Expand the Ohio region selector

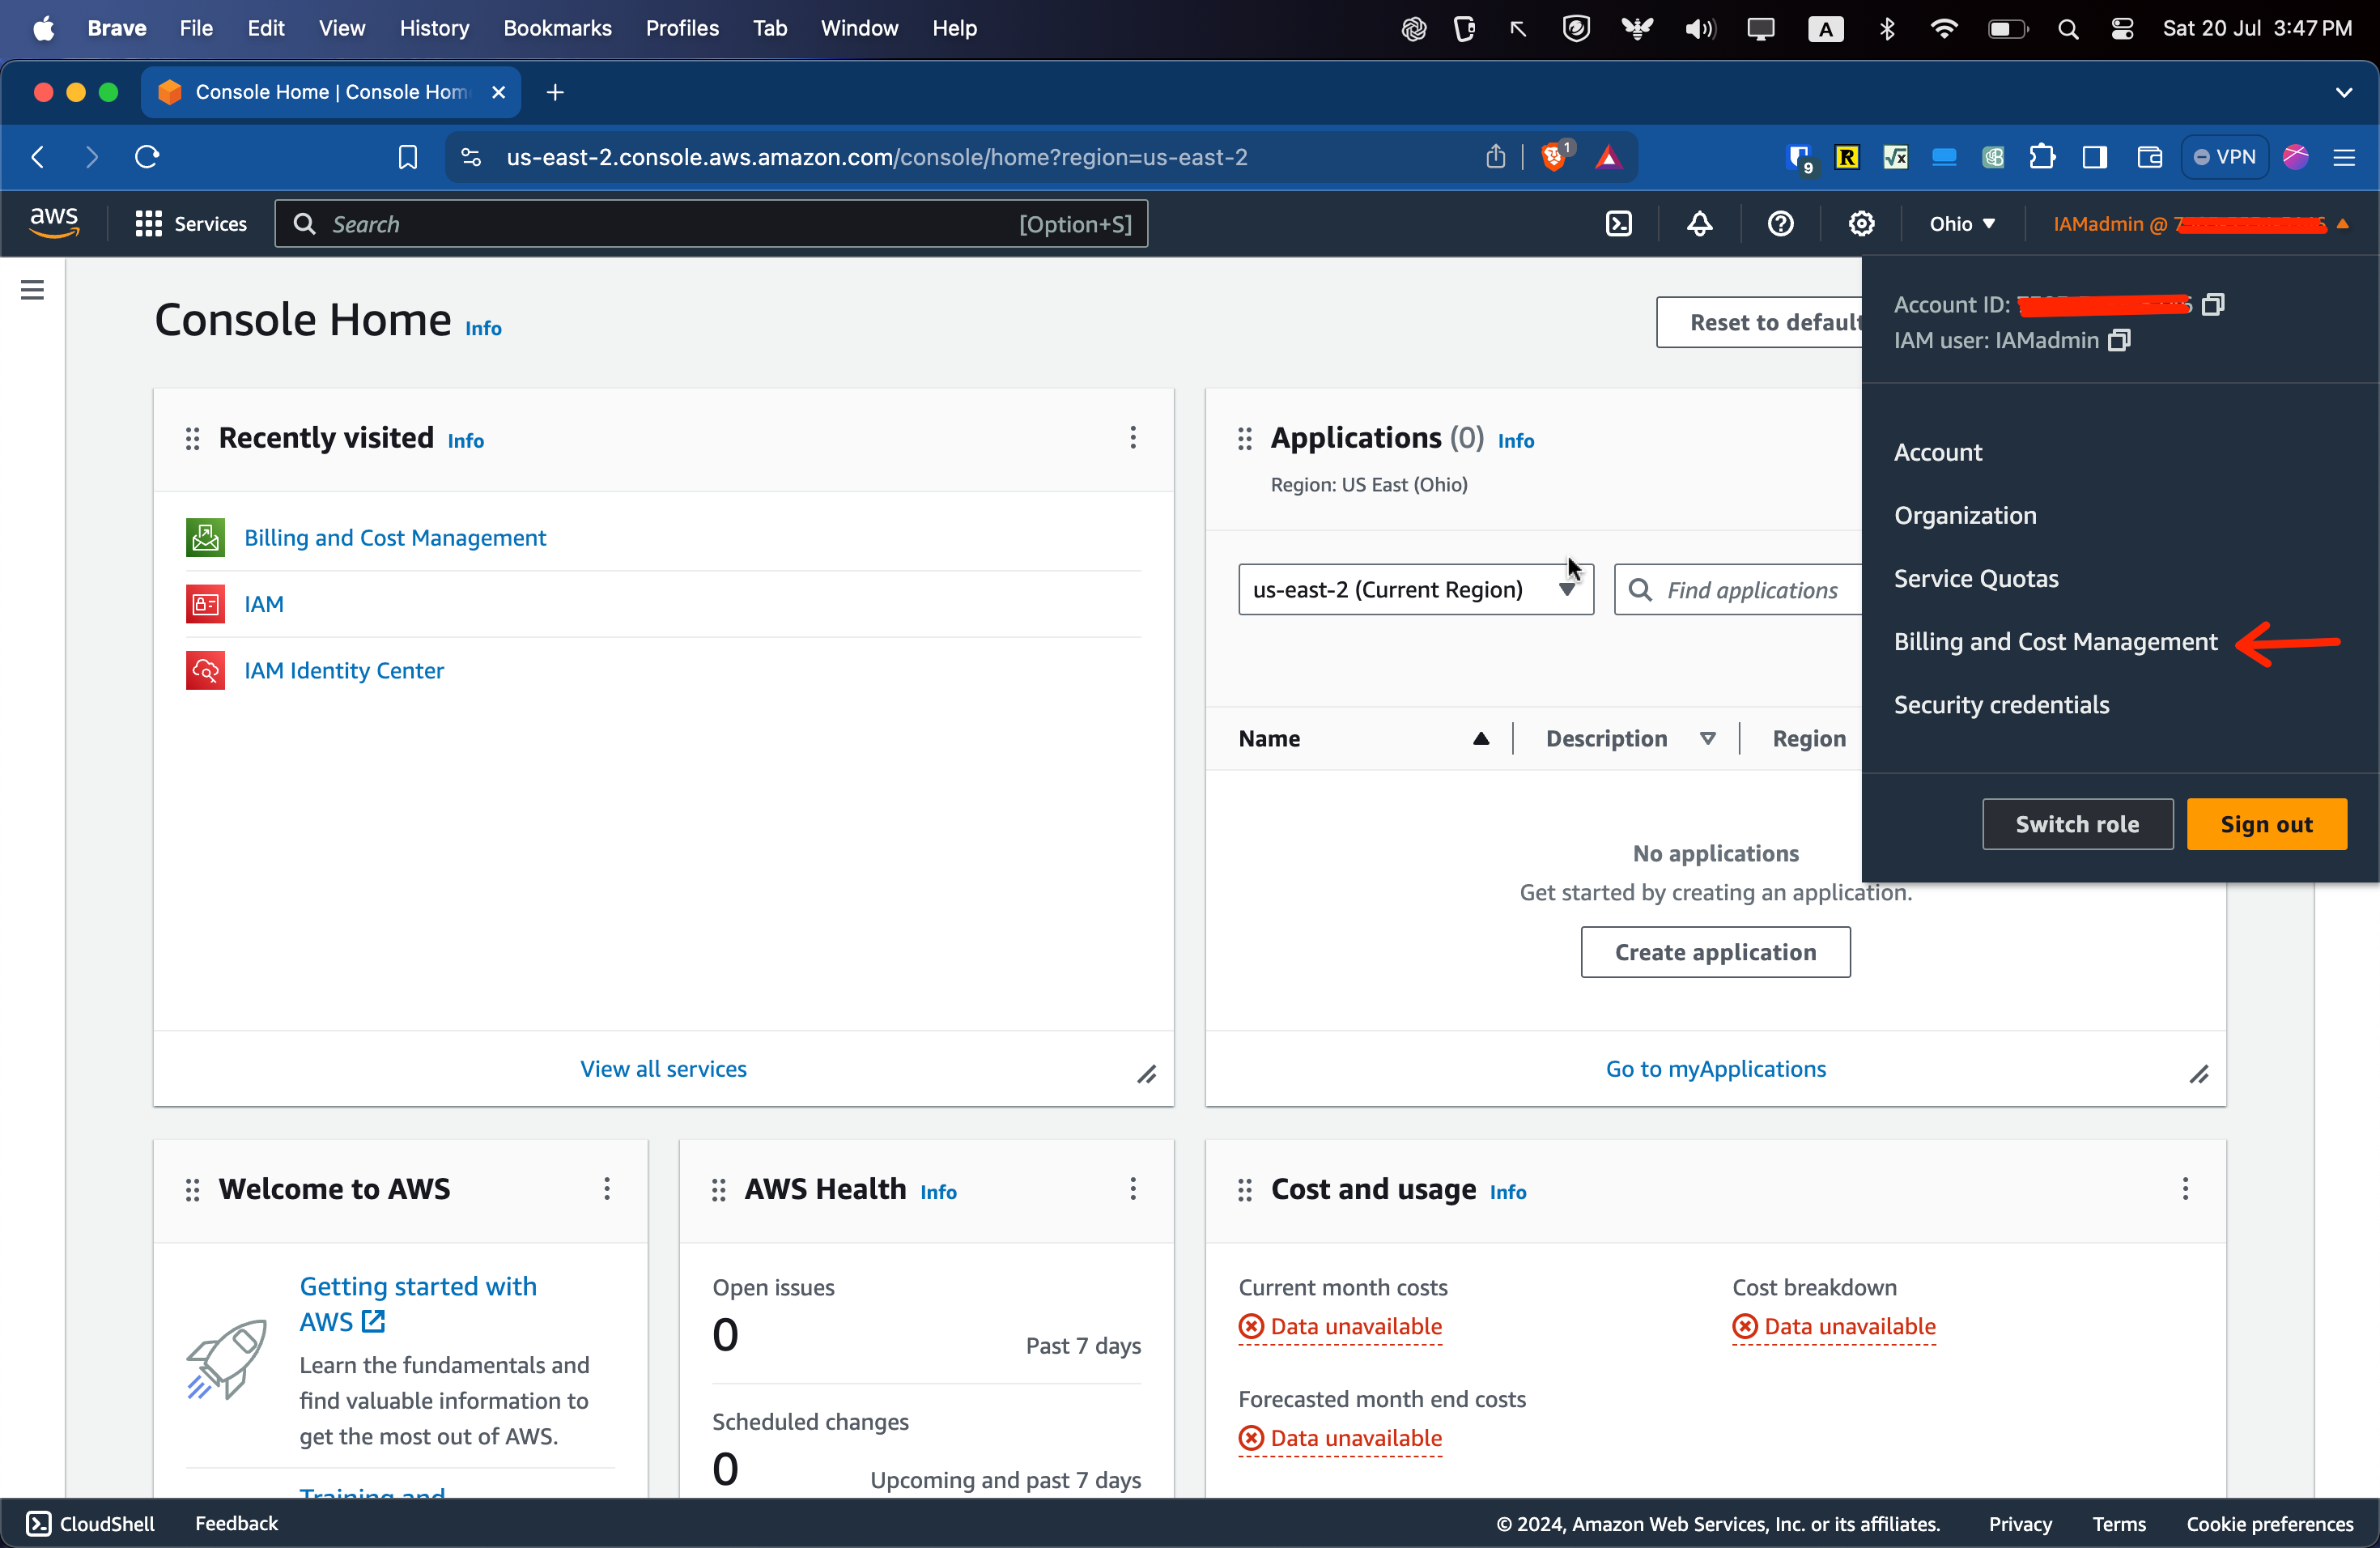pos(1961,224)
